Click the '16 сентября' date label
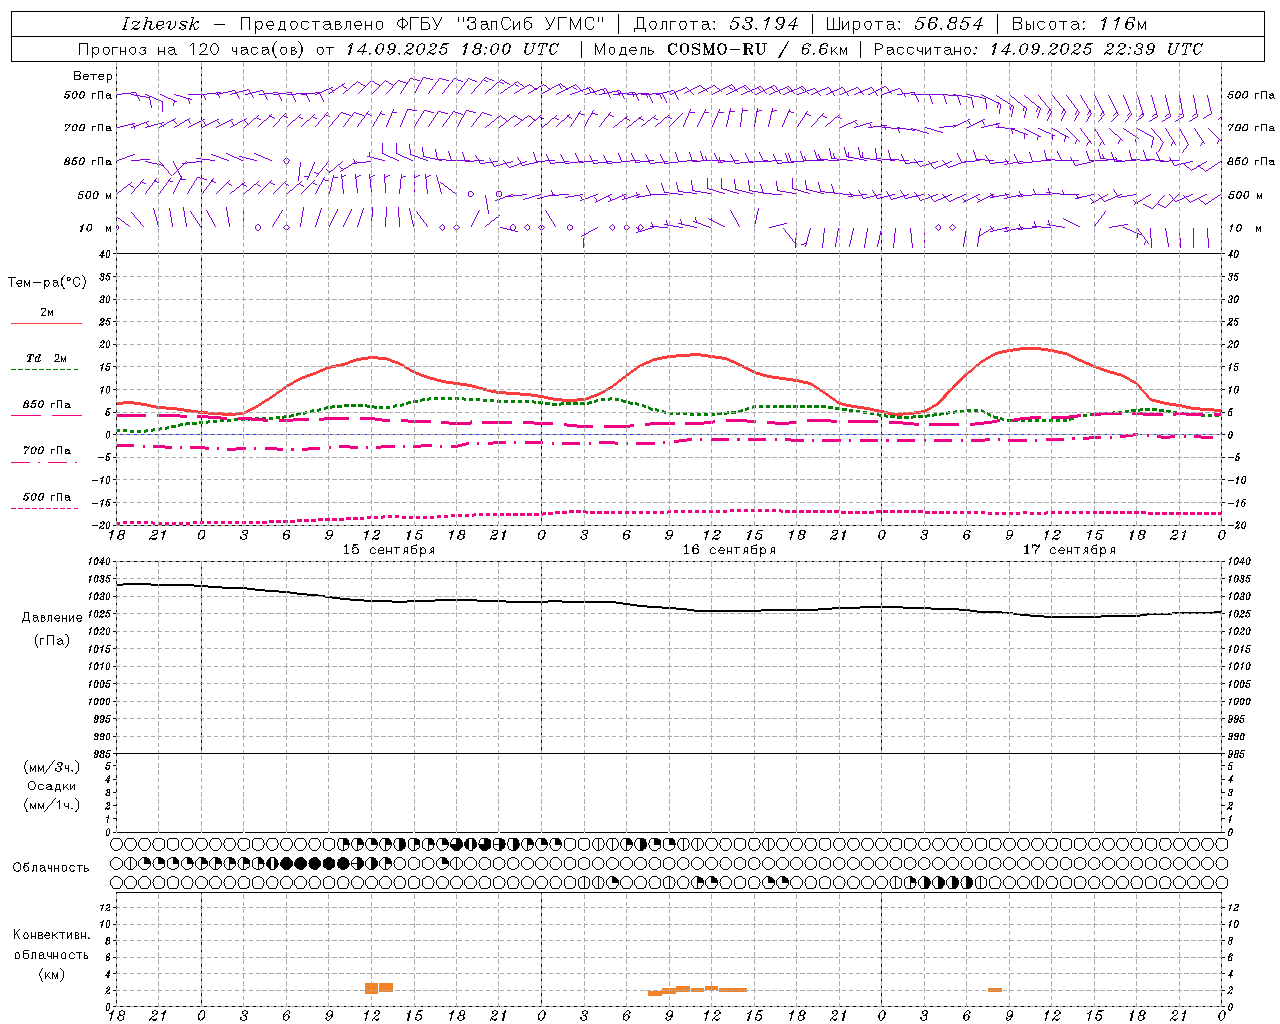The image size is (1280, 1024). point(729,550)
